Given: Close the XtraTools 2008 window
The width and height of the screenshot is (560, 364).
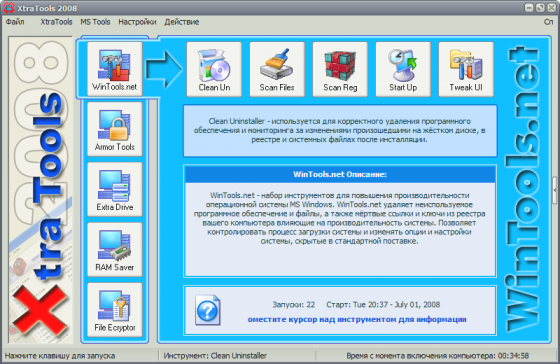Looking at the screenshot, I should (x=551, y=8).
